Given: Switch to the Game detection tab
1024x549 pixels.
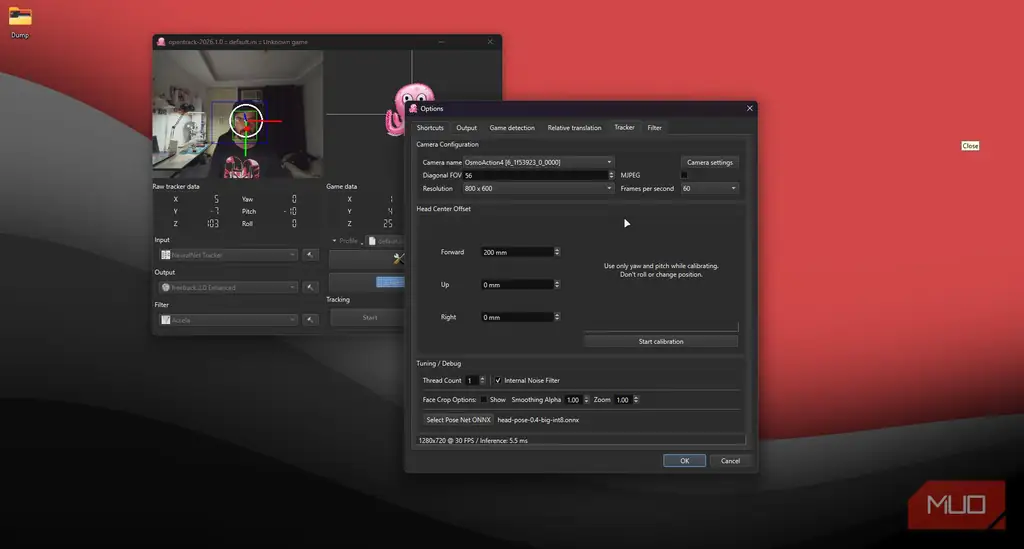Looking at the screenshot, I should (512, 128).
